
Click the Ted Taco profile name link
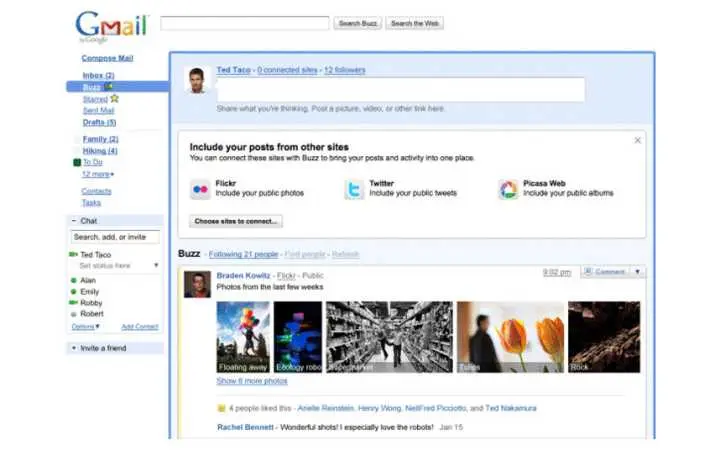234,70
